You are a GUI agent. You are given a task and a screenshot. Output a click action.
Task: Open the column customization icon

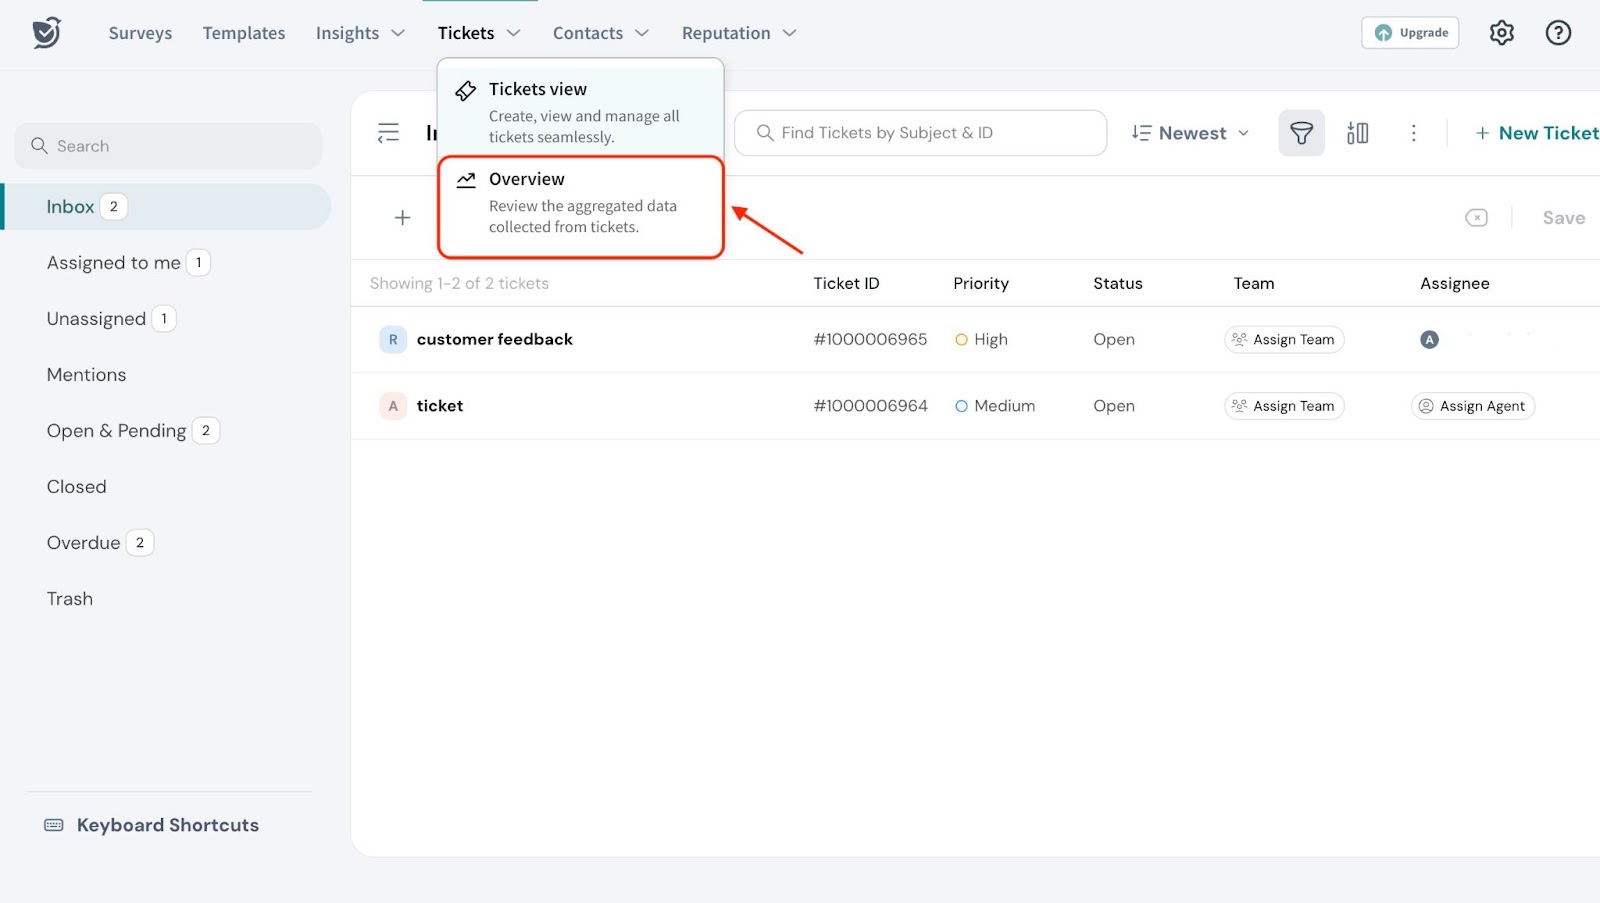1357,133
